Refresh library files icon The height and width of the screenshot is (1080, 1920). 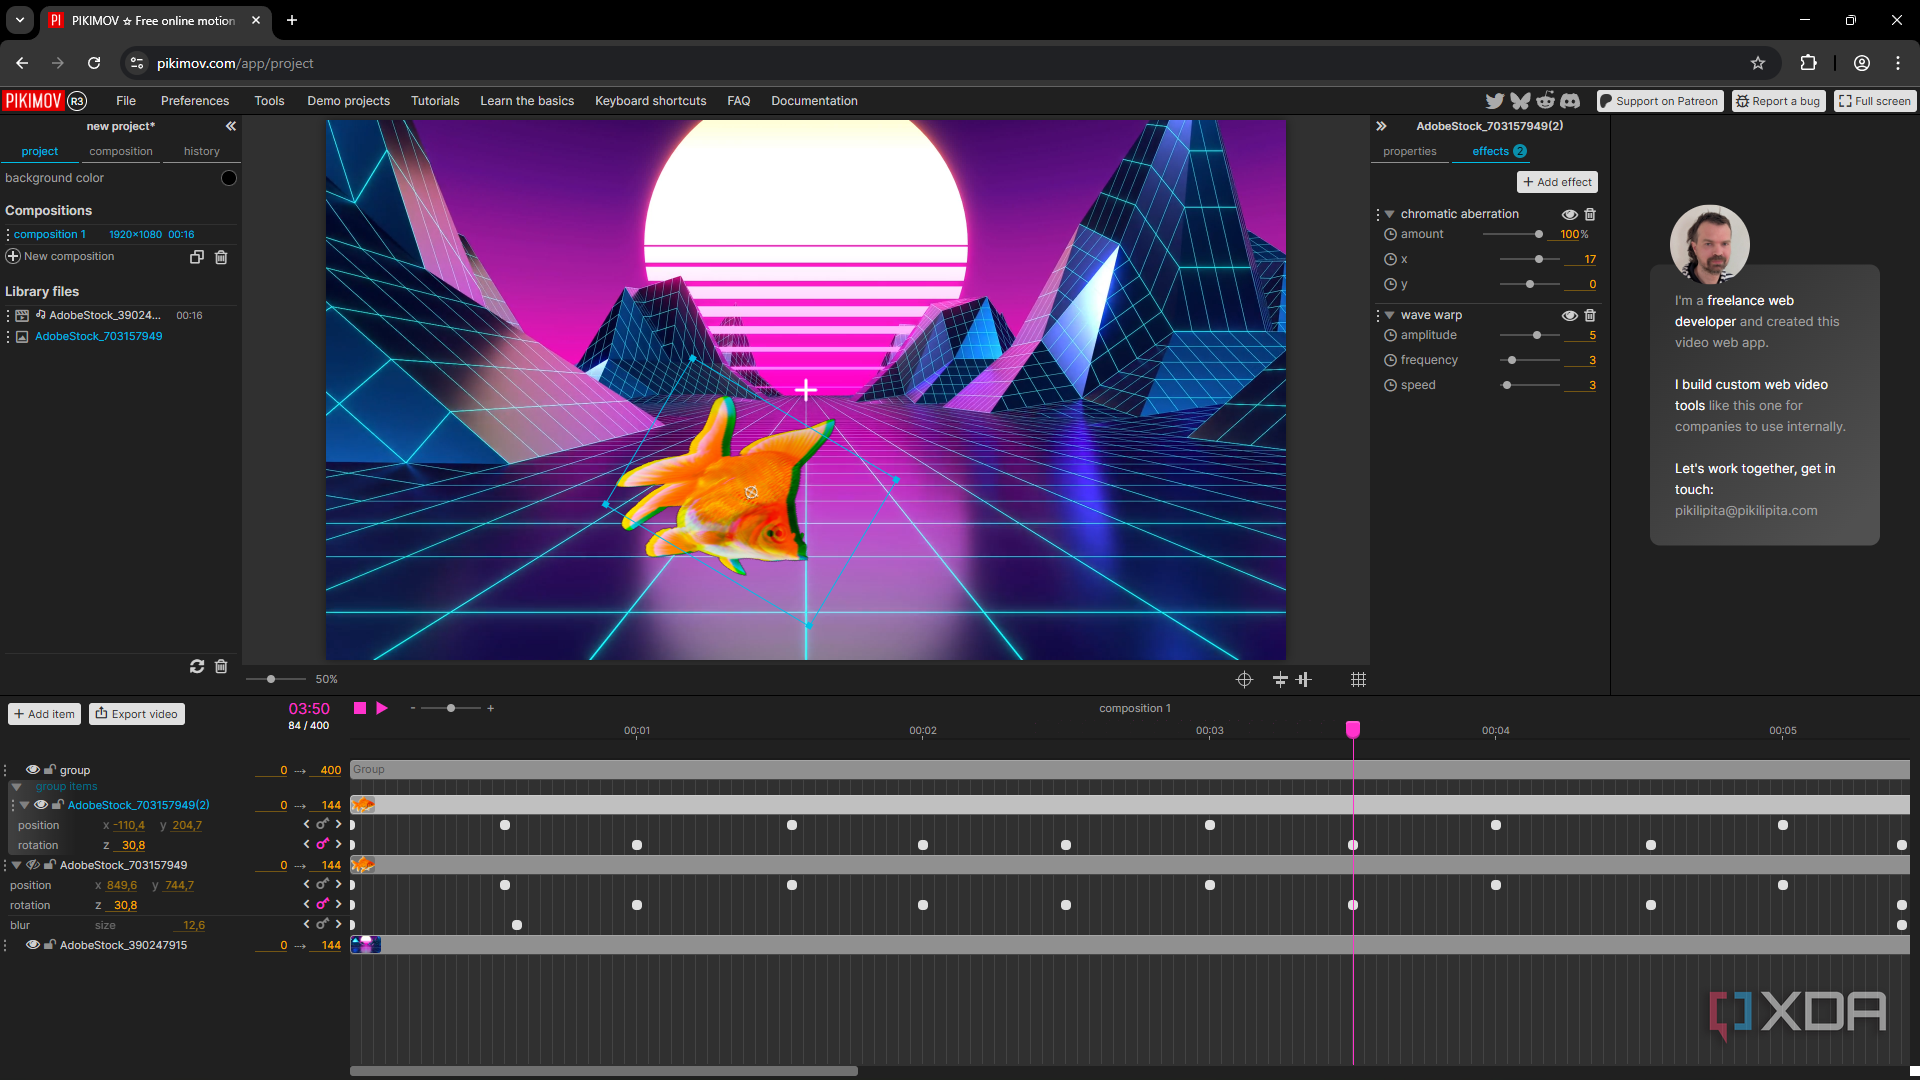(x=197, y=666)
